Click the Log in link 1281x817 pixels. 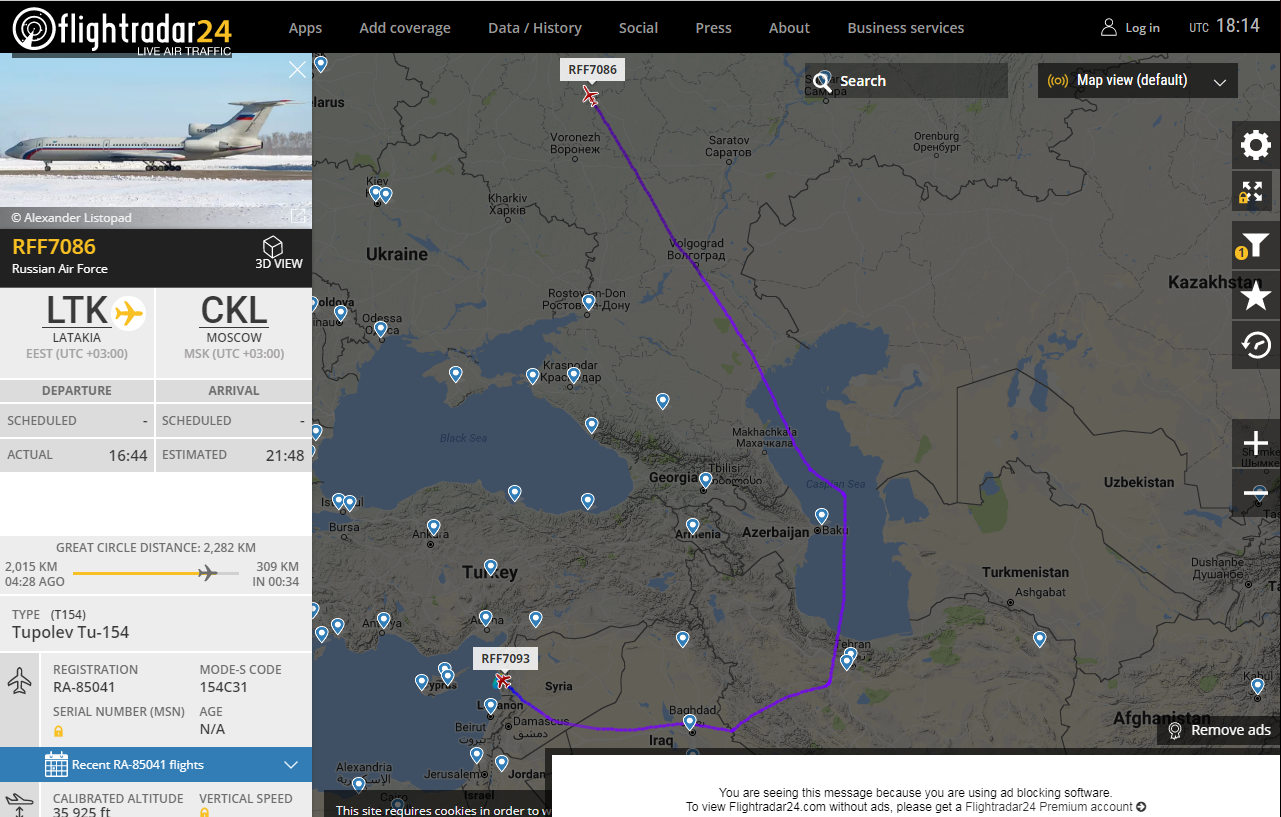click(1131, 28)
